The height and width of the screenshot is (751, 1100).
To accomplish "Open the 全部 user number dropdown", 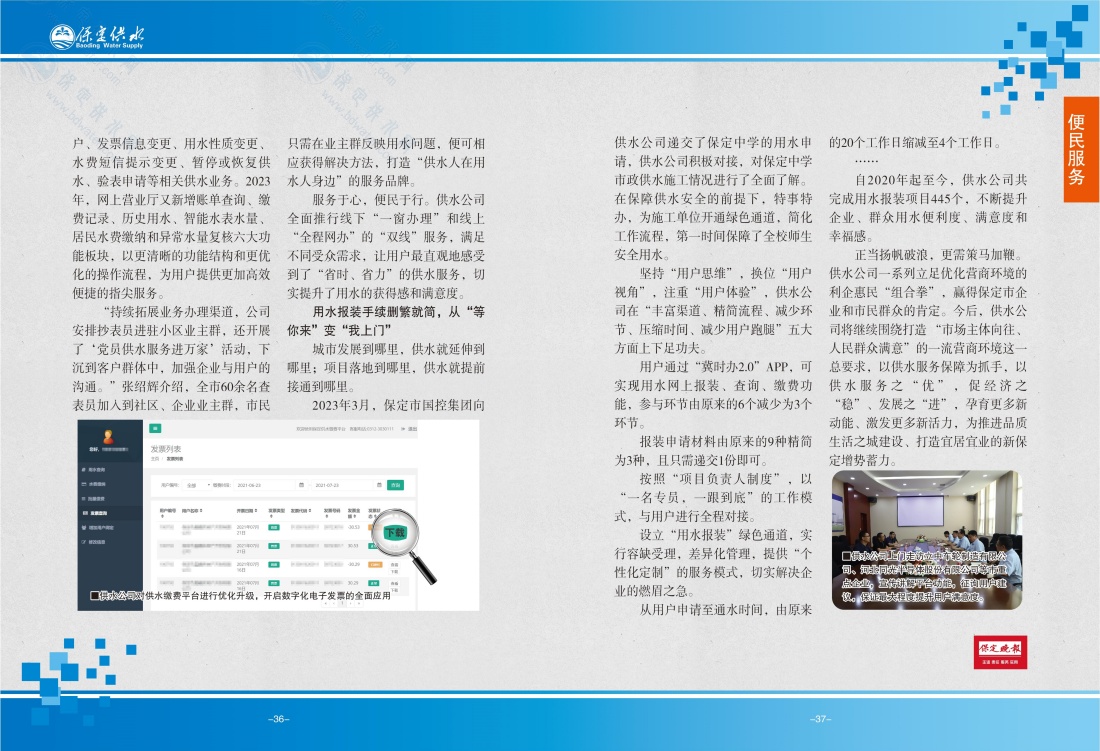I will pos(195,485).
